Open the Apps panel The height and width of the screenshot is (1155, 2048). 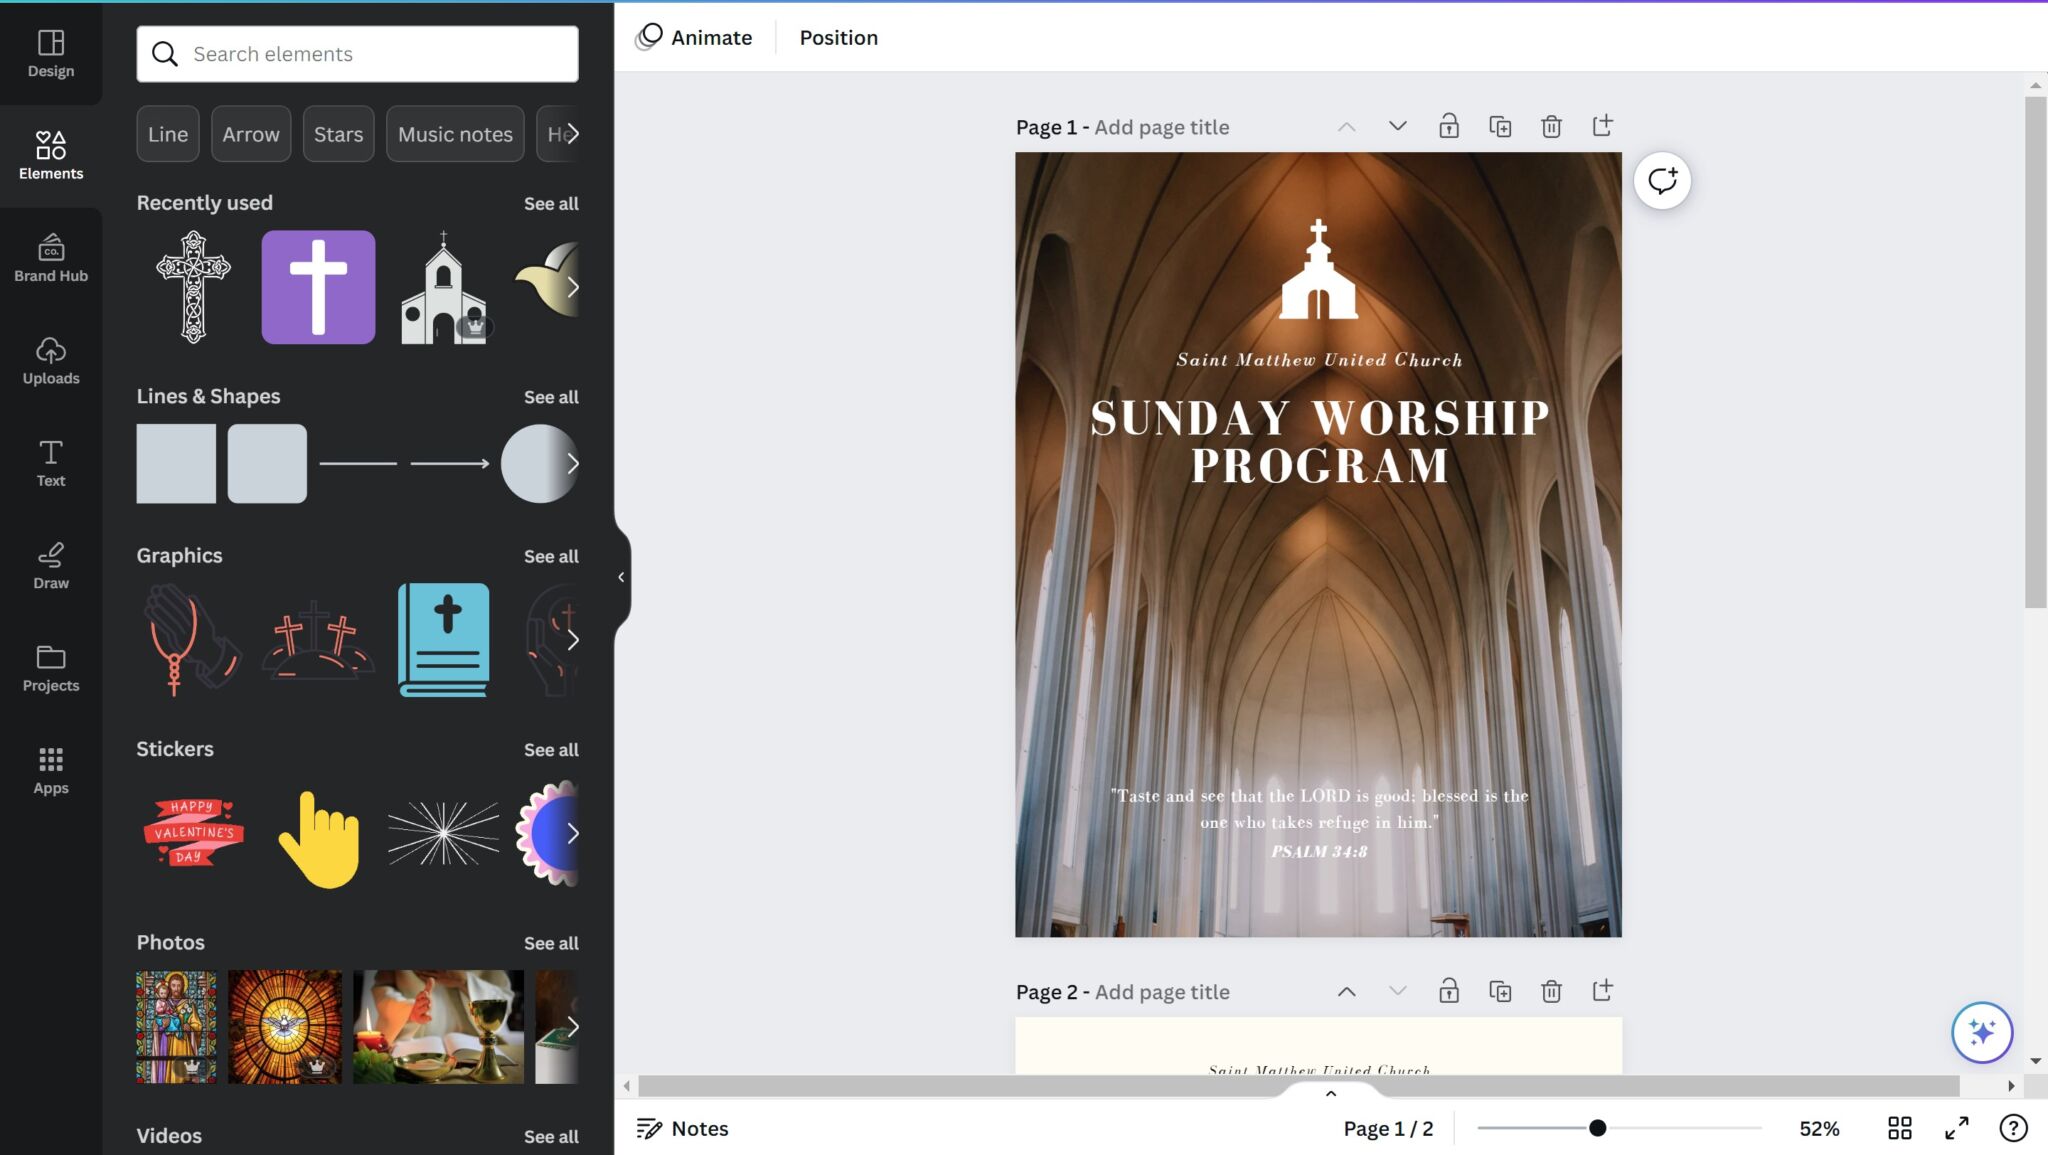50,770
